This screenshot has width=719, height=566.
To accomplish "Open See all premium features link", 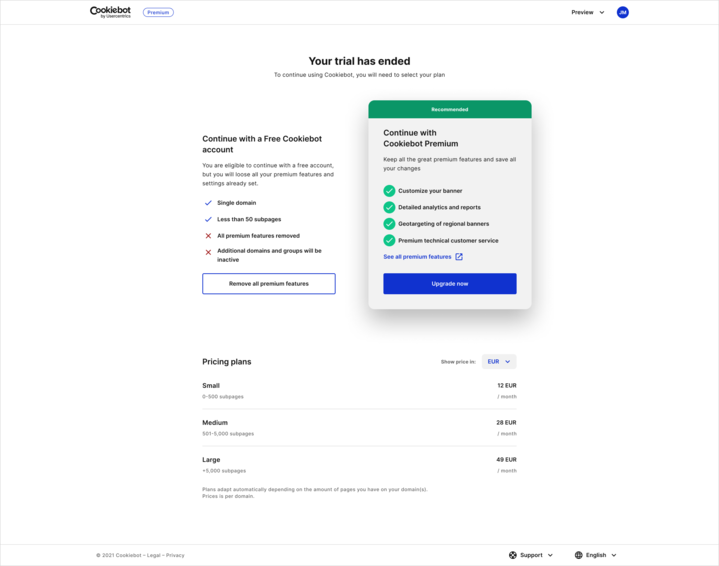I will [x=417, y=257].
